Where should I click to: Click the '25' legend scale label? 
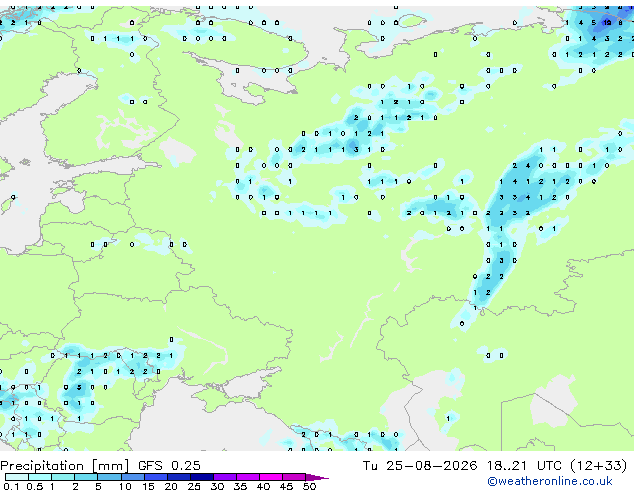194,486
